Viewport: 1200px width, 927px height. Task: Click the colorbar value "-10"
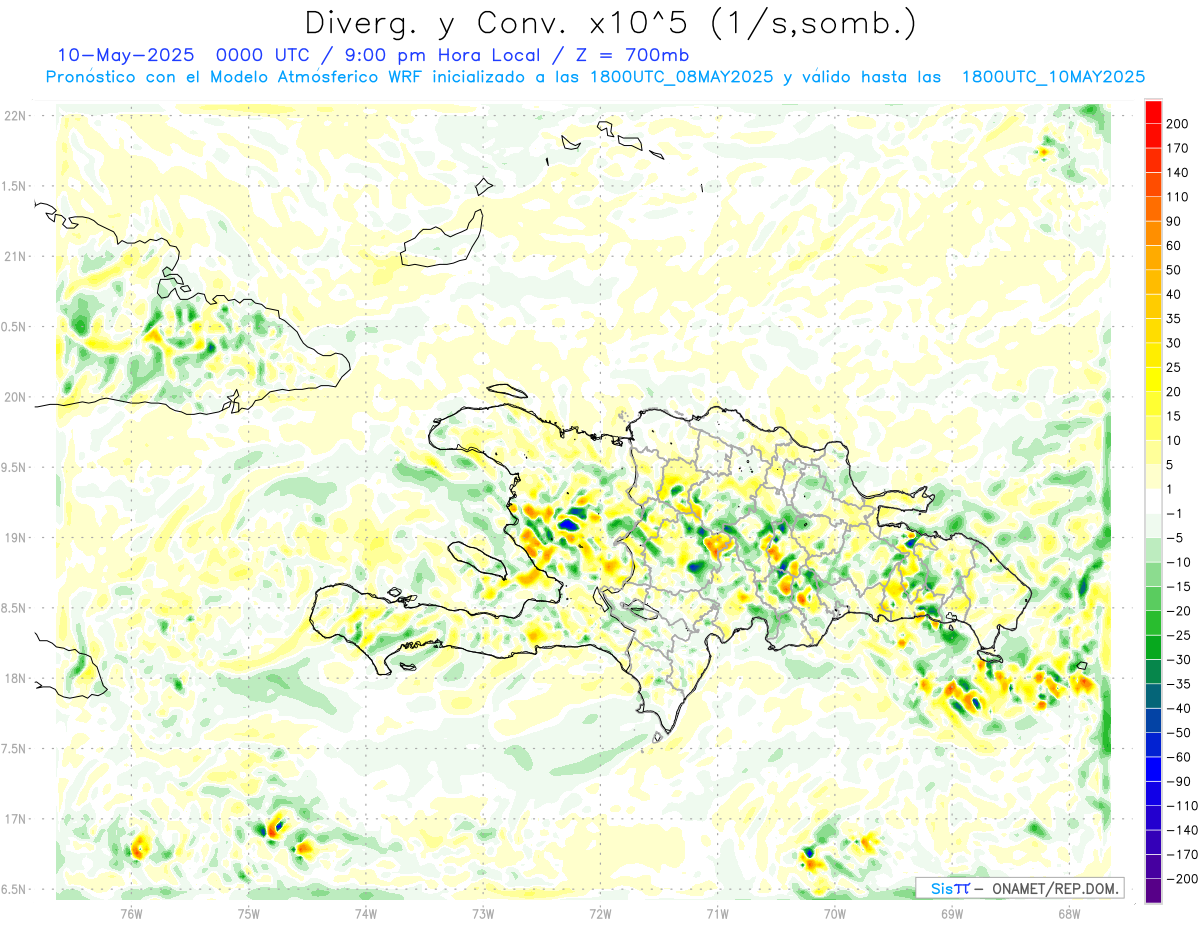[x=1179, y=563]
